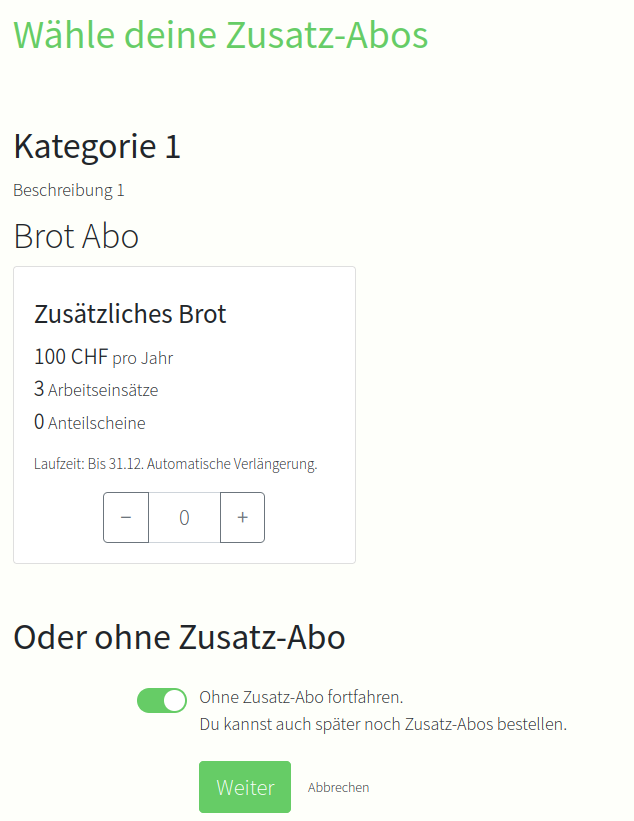The height and width of the screenshot is (821, 634).
Task: Click the 'pro Jahr' price label
Action: pos(143,358)
